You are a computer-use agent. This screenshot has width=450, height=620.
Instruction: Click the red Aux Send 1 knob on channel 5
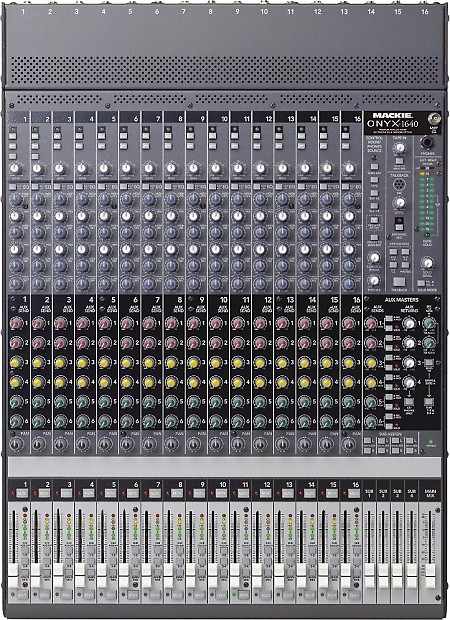click(x=104, y=323)
